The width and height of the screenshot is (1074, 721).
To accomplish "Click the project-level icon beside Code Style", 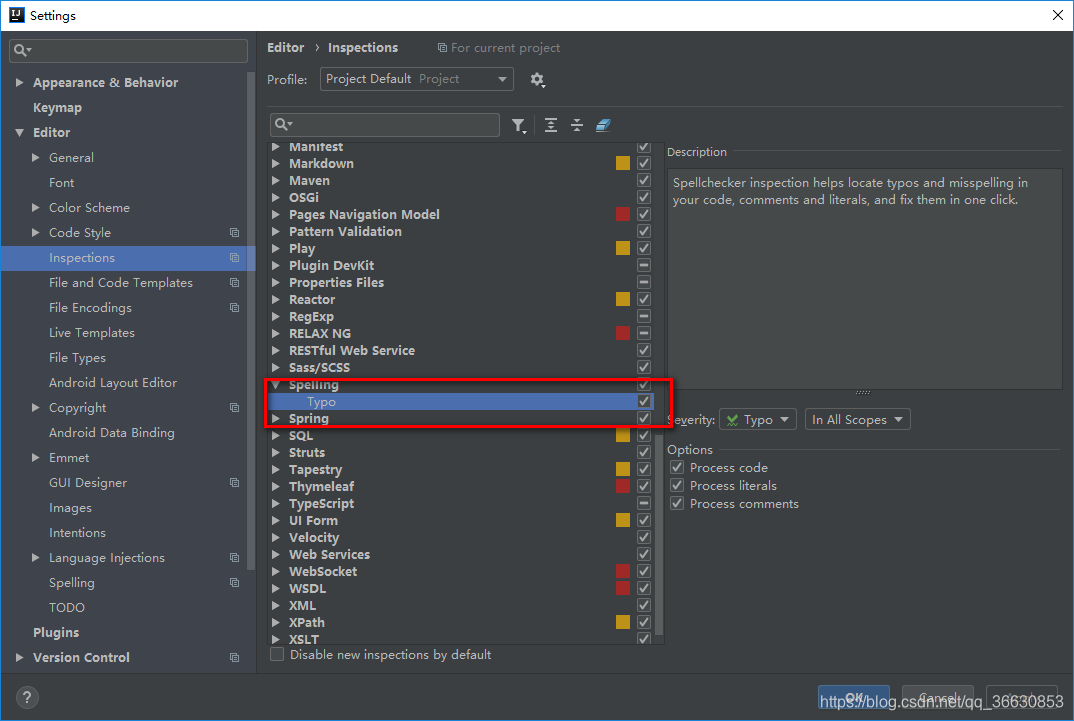I will click(x=234, y=233).
